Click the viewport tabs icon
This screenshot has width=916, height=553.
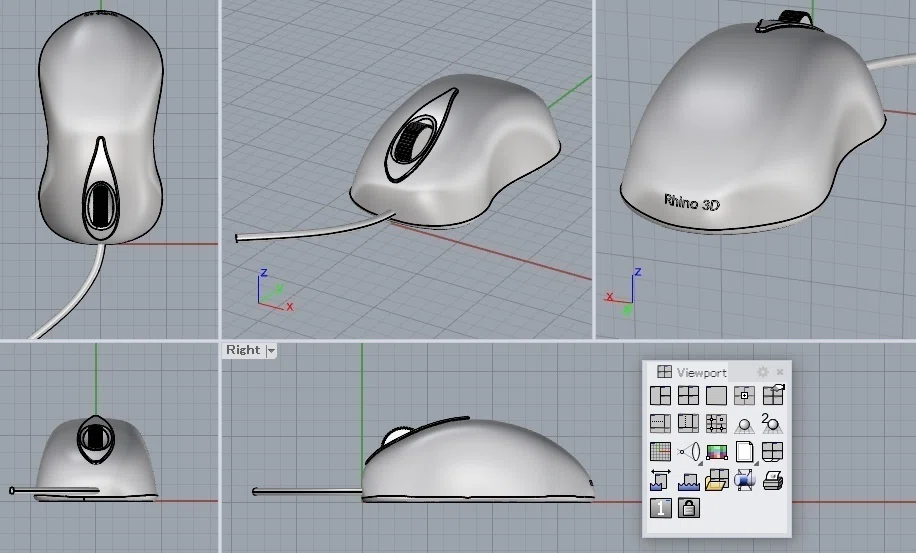(772, 451)
